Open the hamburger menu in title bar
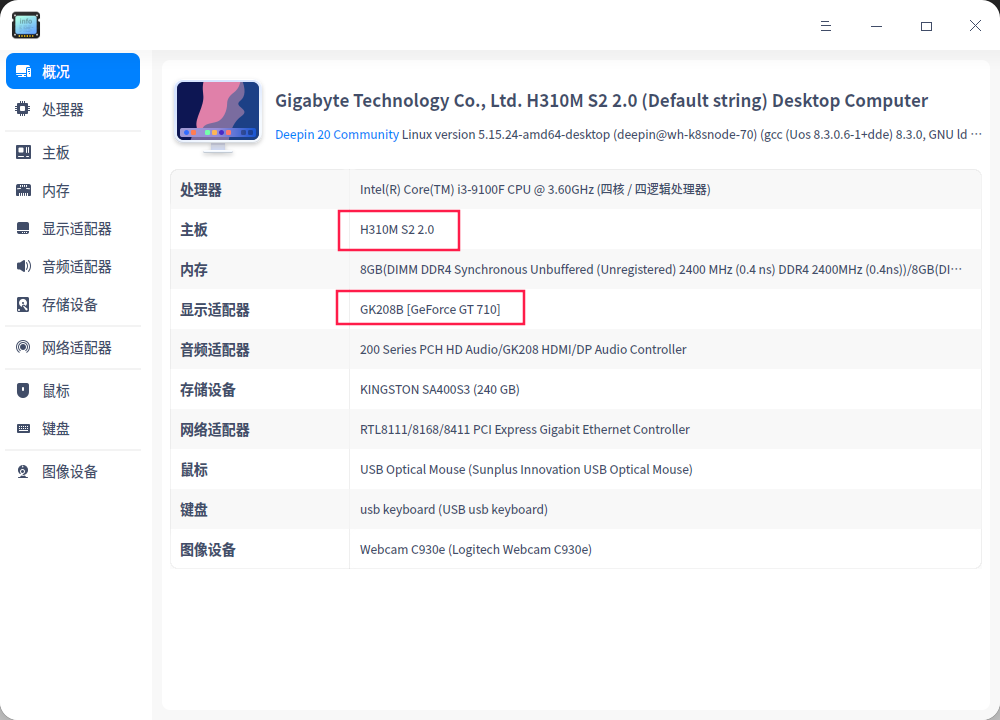The width and height of the screenshot is (1000, 720). [x=826, y=26]
